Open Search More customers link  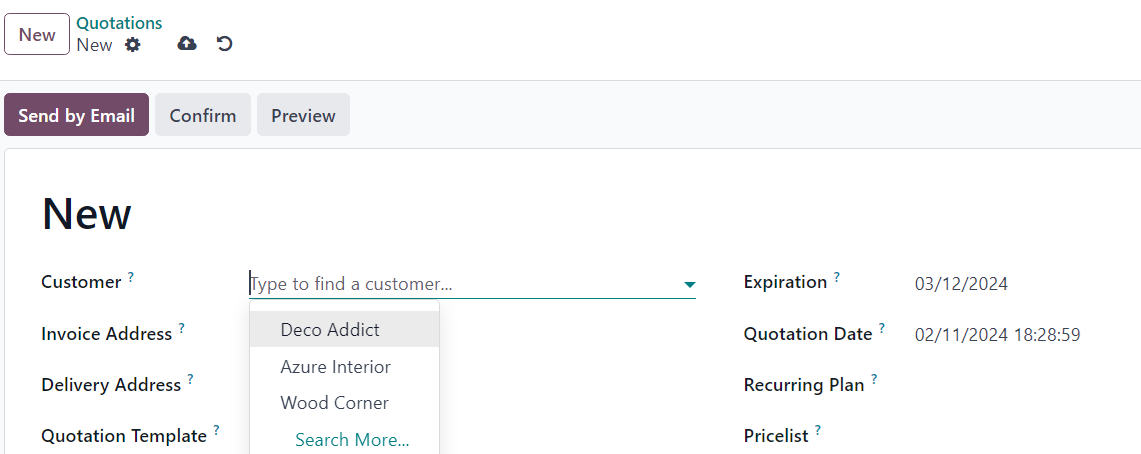click(352, 440)
